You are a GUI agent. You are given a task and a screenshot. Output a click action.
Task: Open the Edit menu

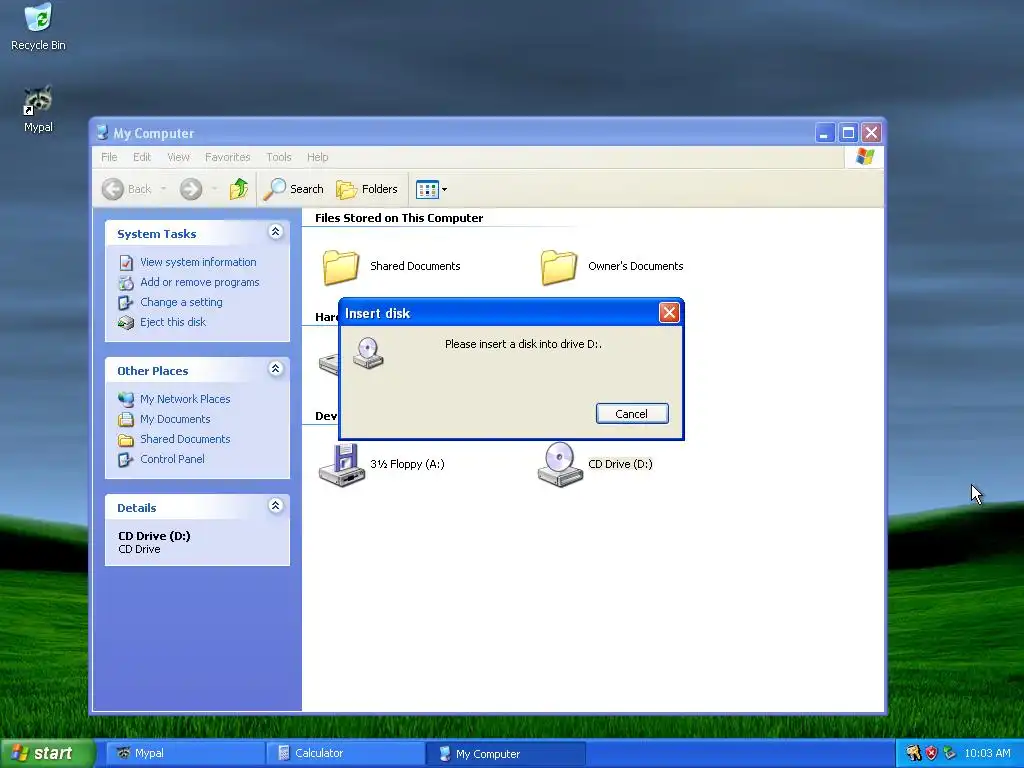point(142,157)
